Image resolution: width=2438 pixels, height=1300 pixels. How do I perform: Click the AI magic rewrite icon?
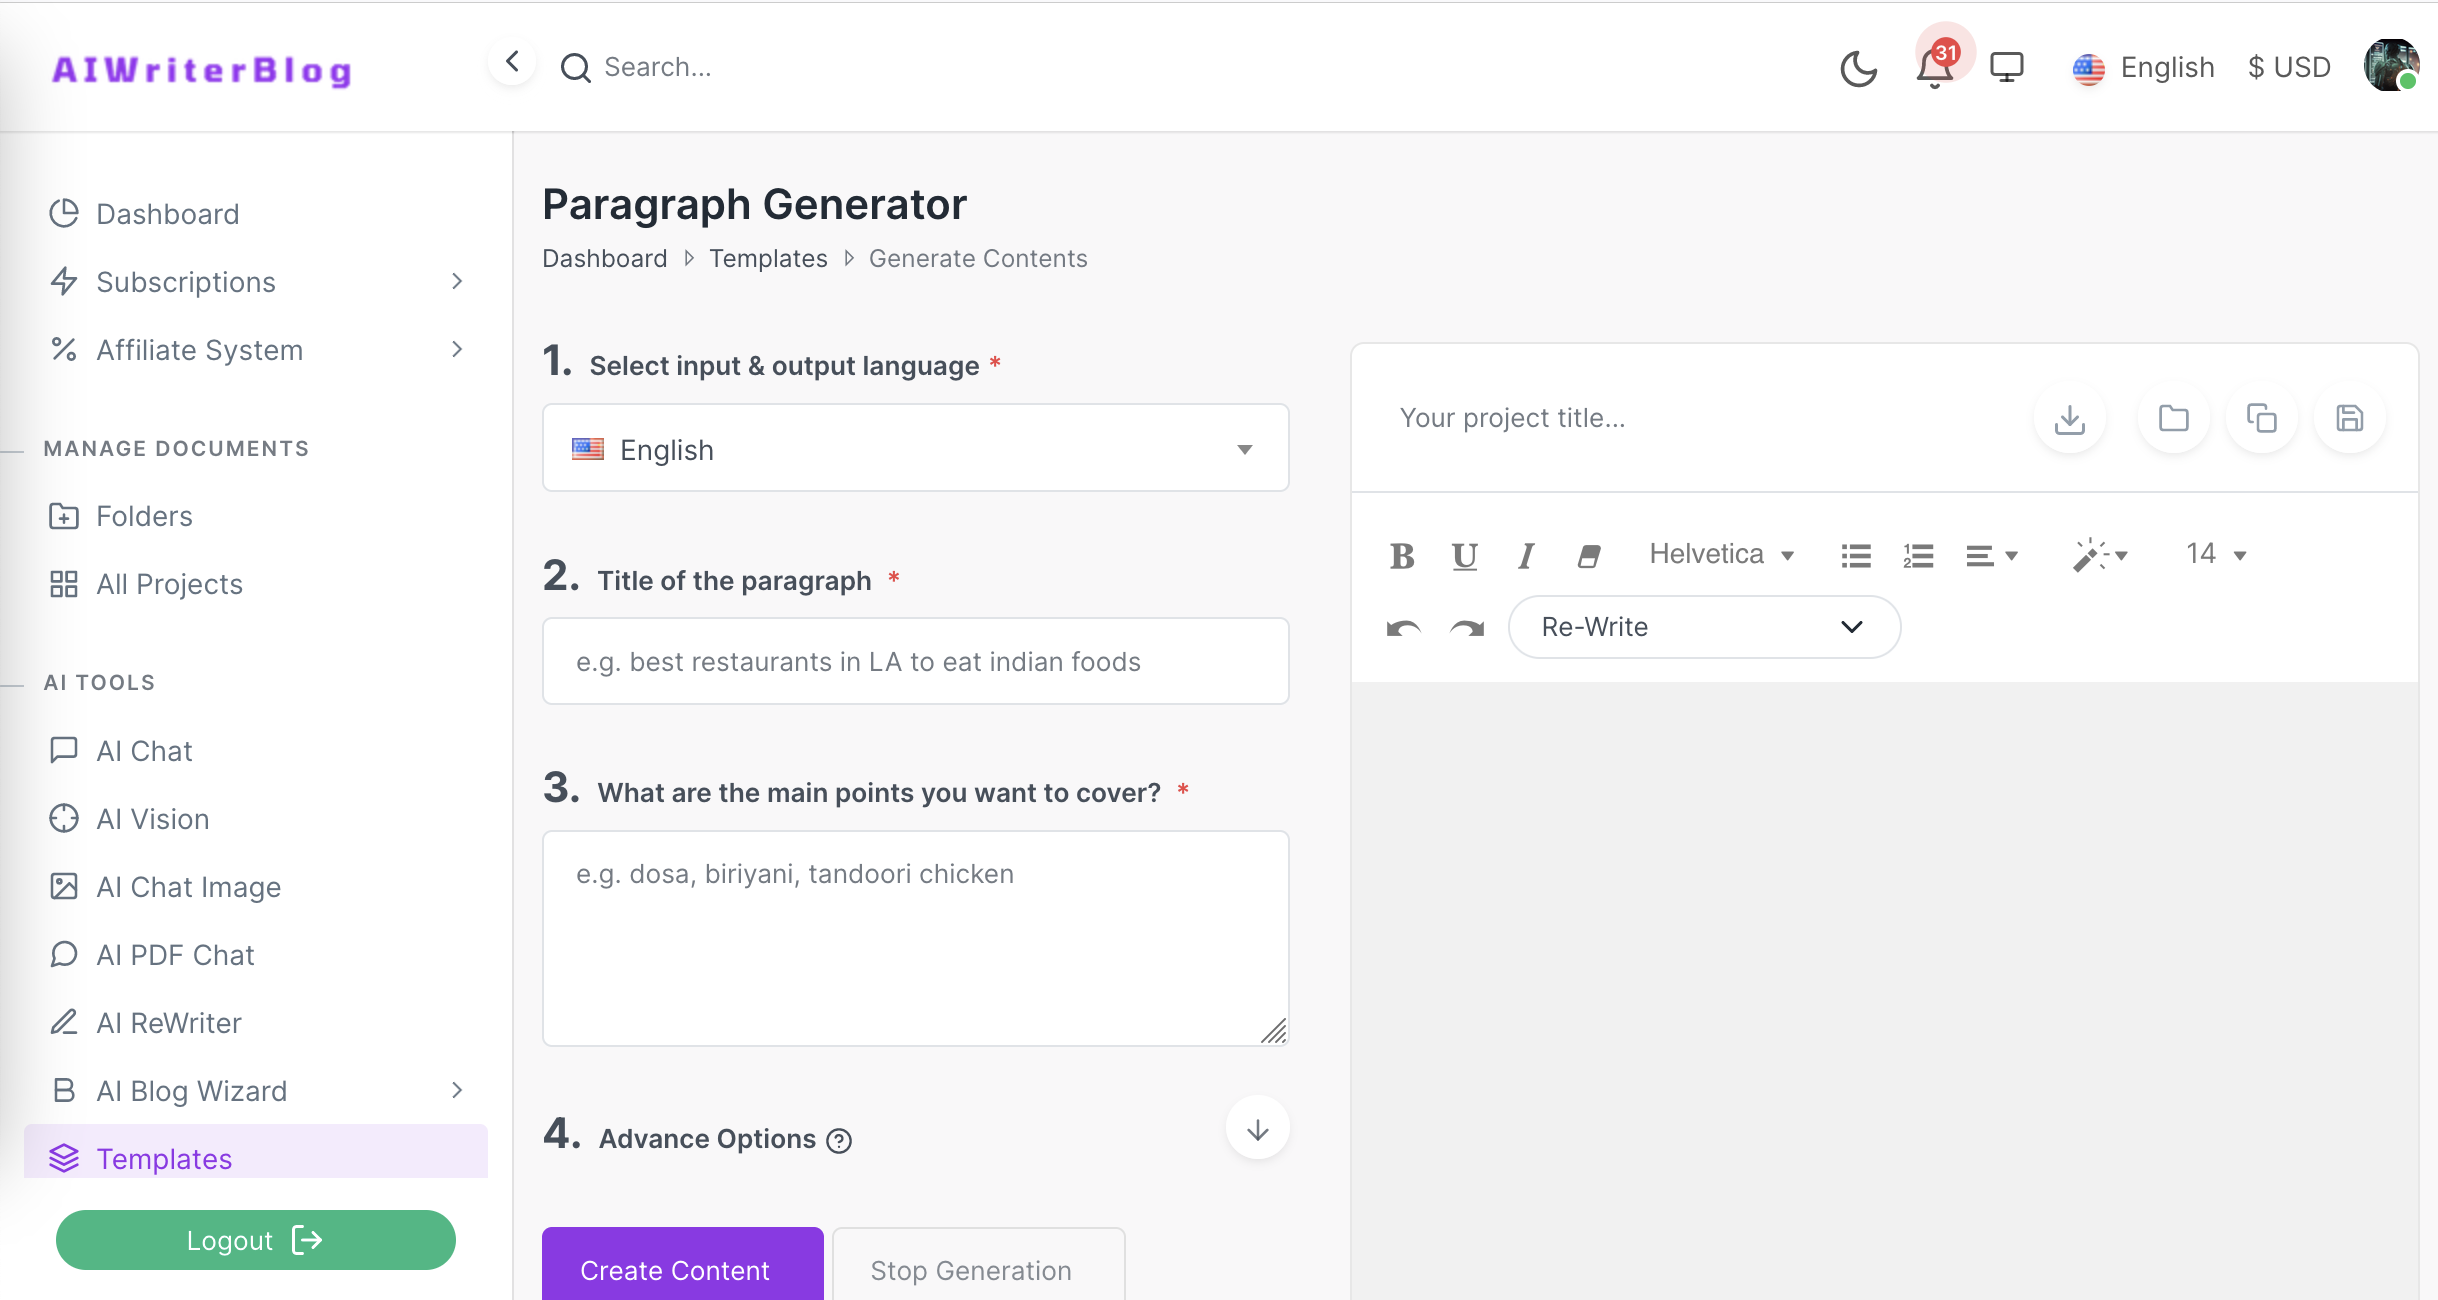[2090, 553]
